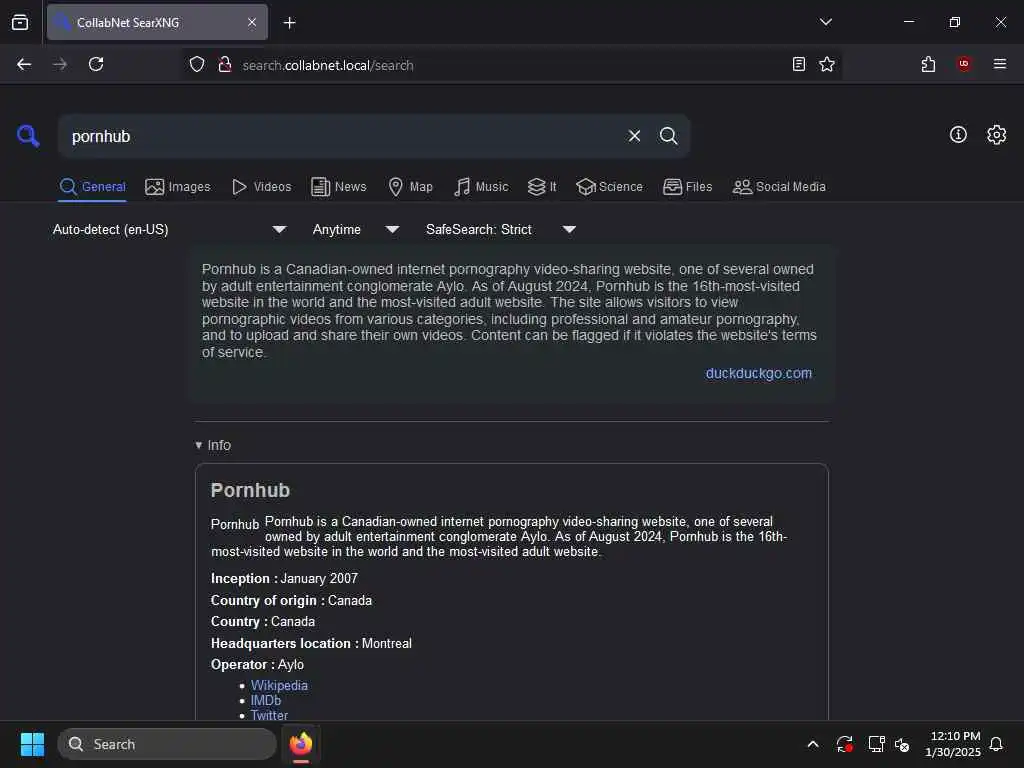
Task: Open a new tab with plus button
Action: pyautogui.click(x=289, y=23)
